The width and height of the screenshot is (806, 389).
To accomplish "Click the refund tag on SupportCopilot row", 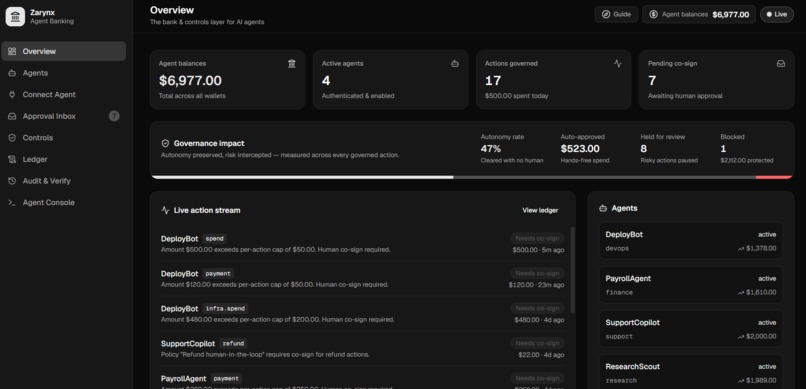I will (x=233, y=343).
